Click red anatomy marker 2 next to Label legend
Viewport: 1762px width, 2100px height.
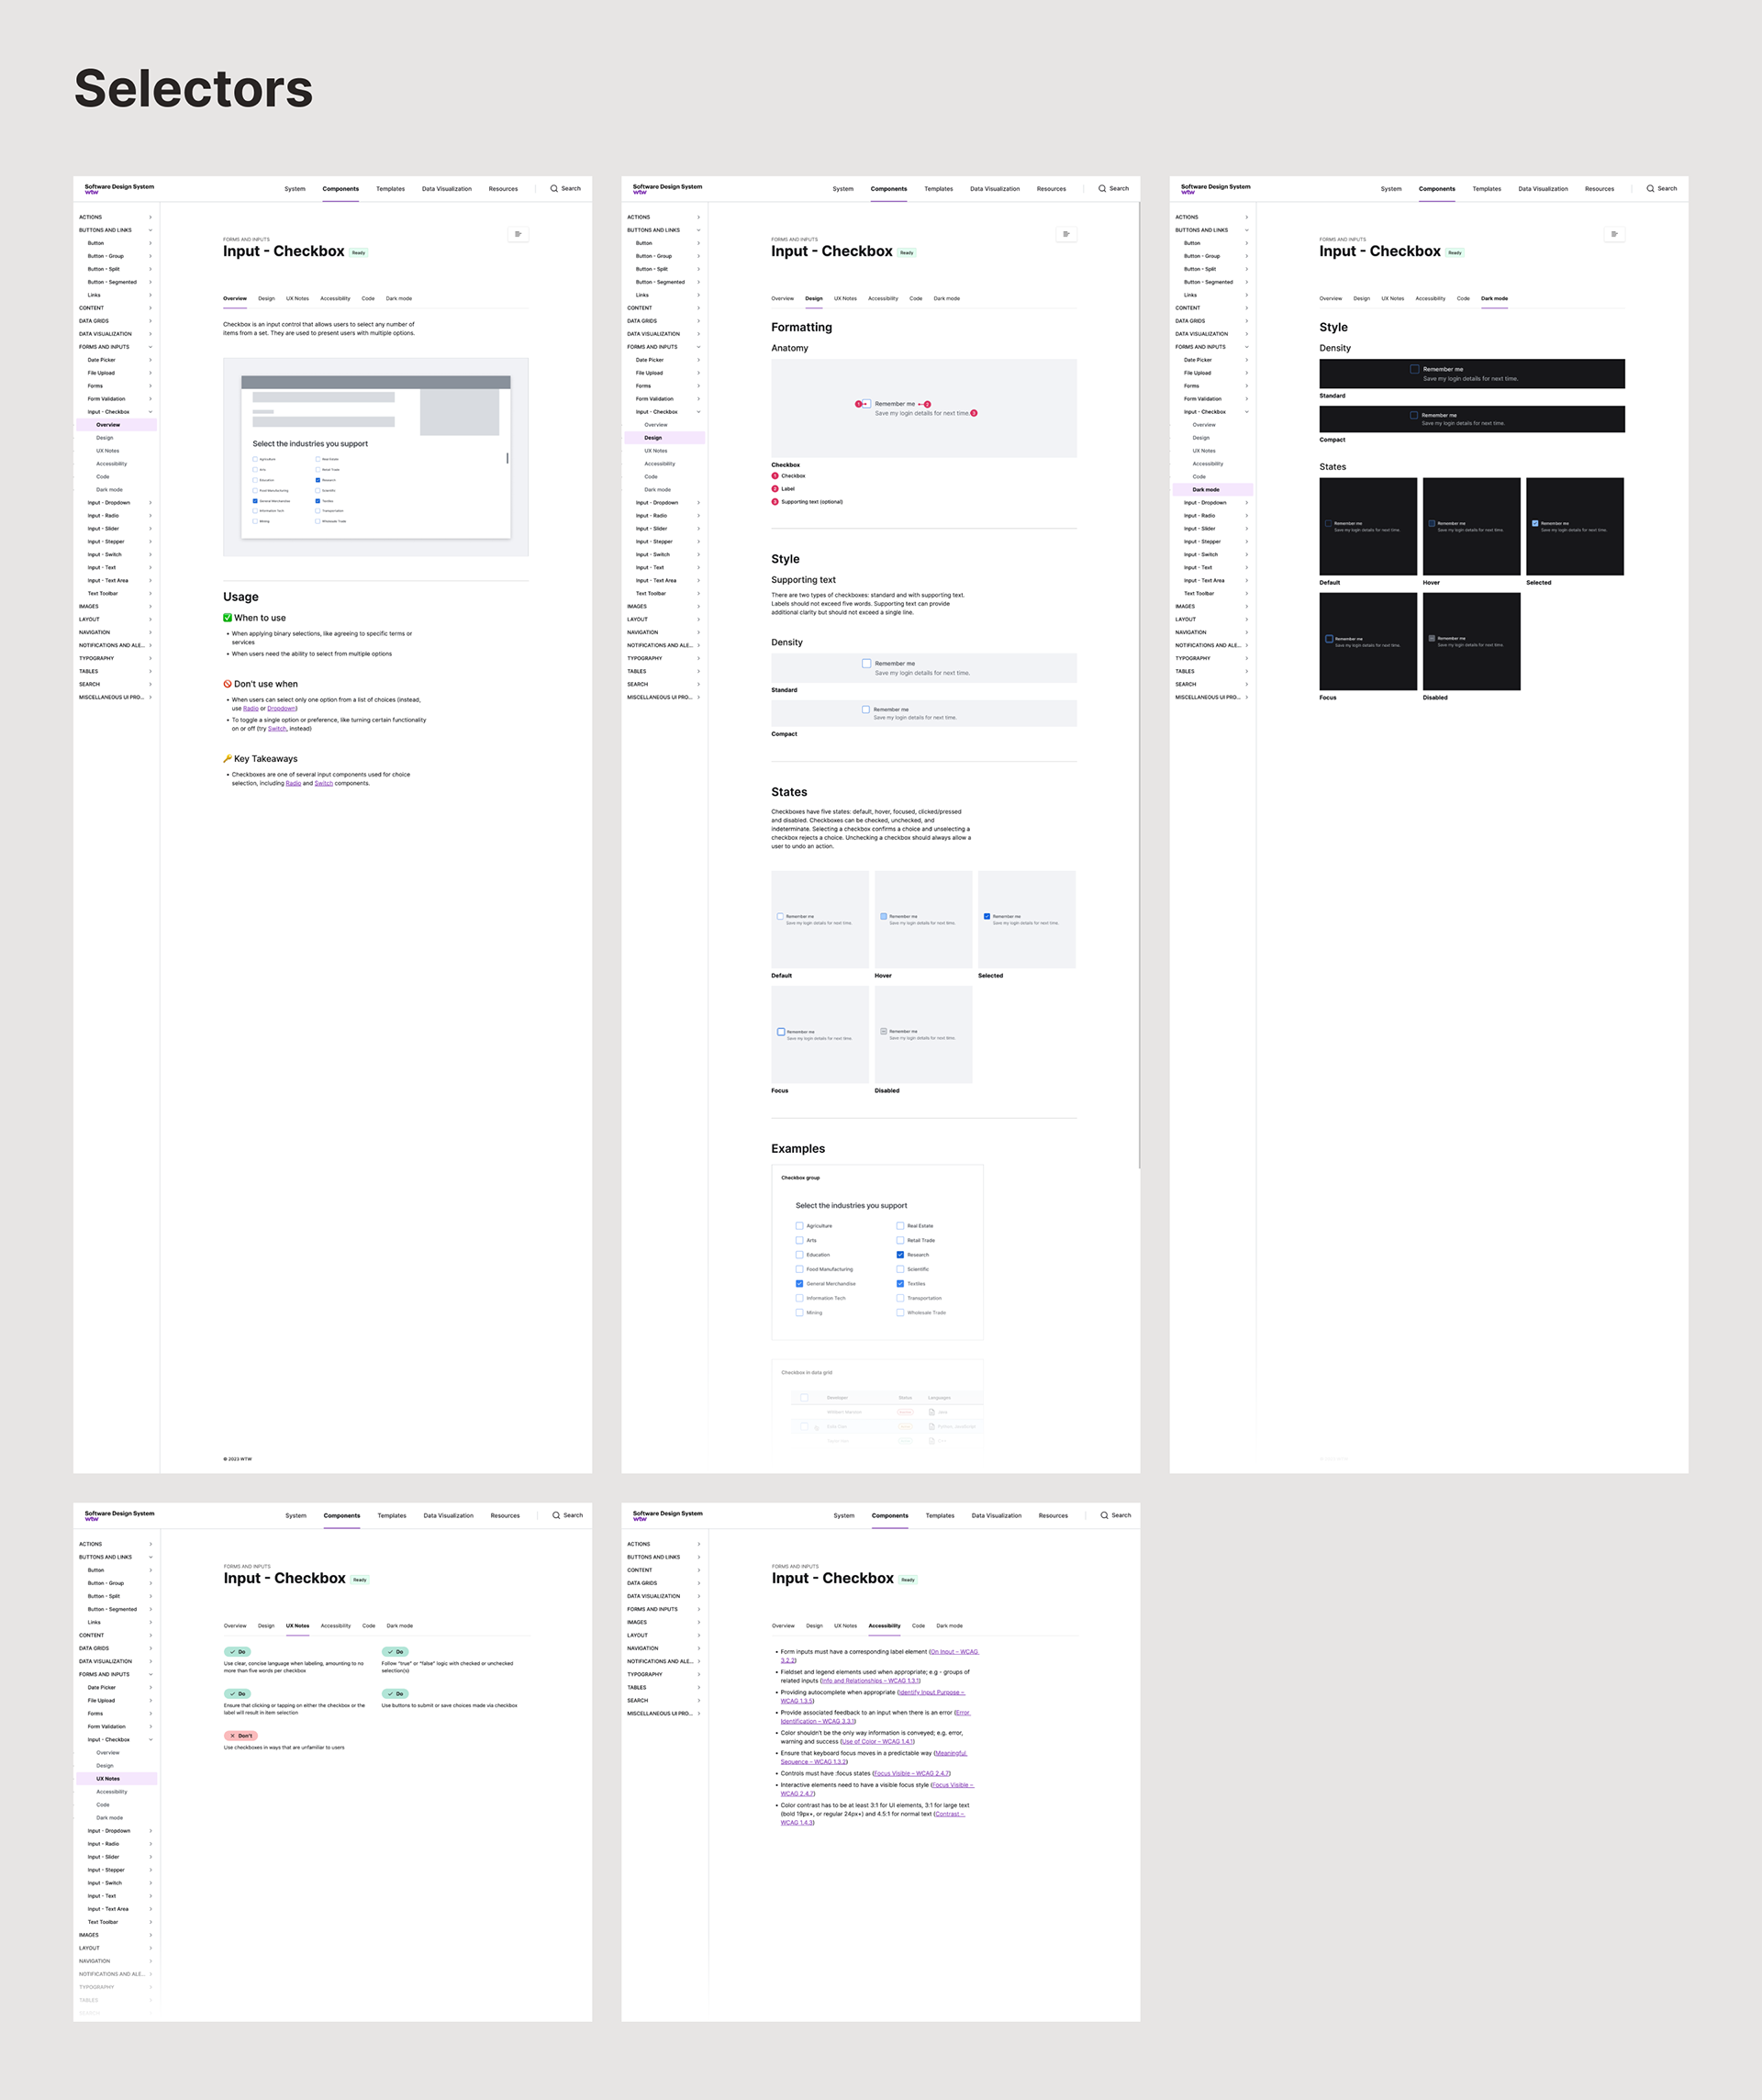(x=775, y=489)
